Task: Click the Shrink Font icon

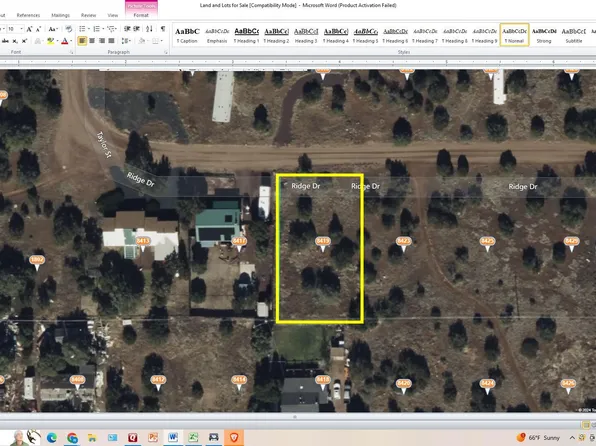Action: click(39, 29)
